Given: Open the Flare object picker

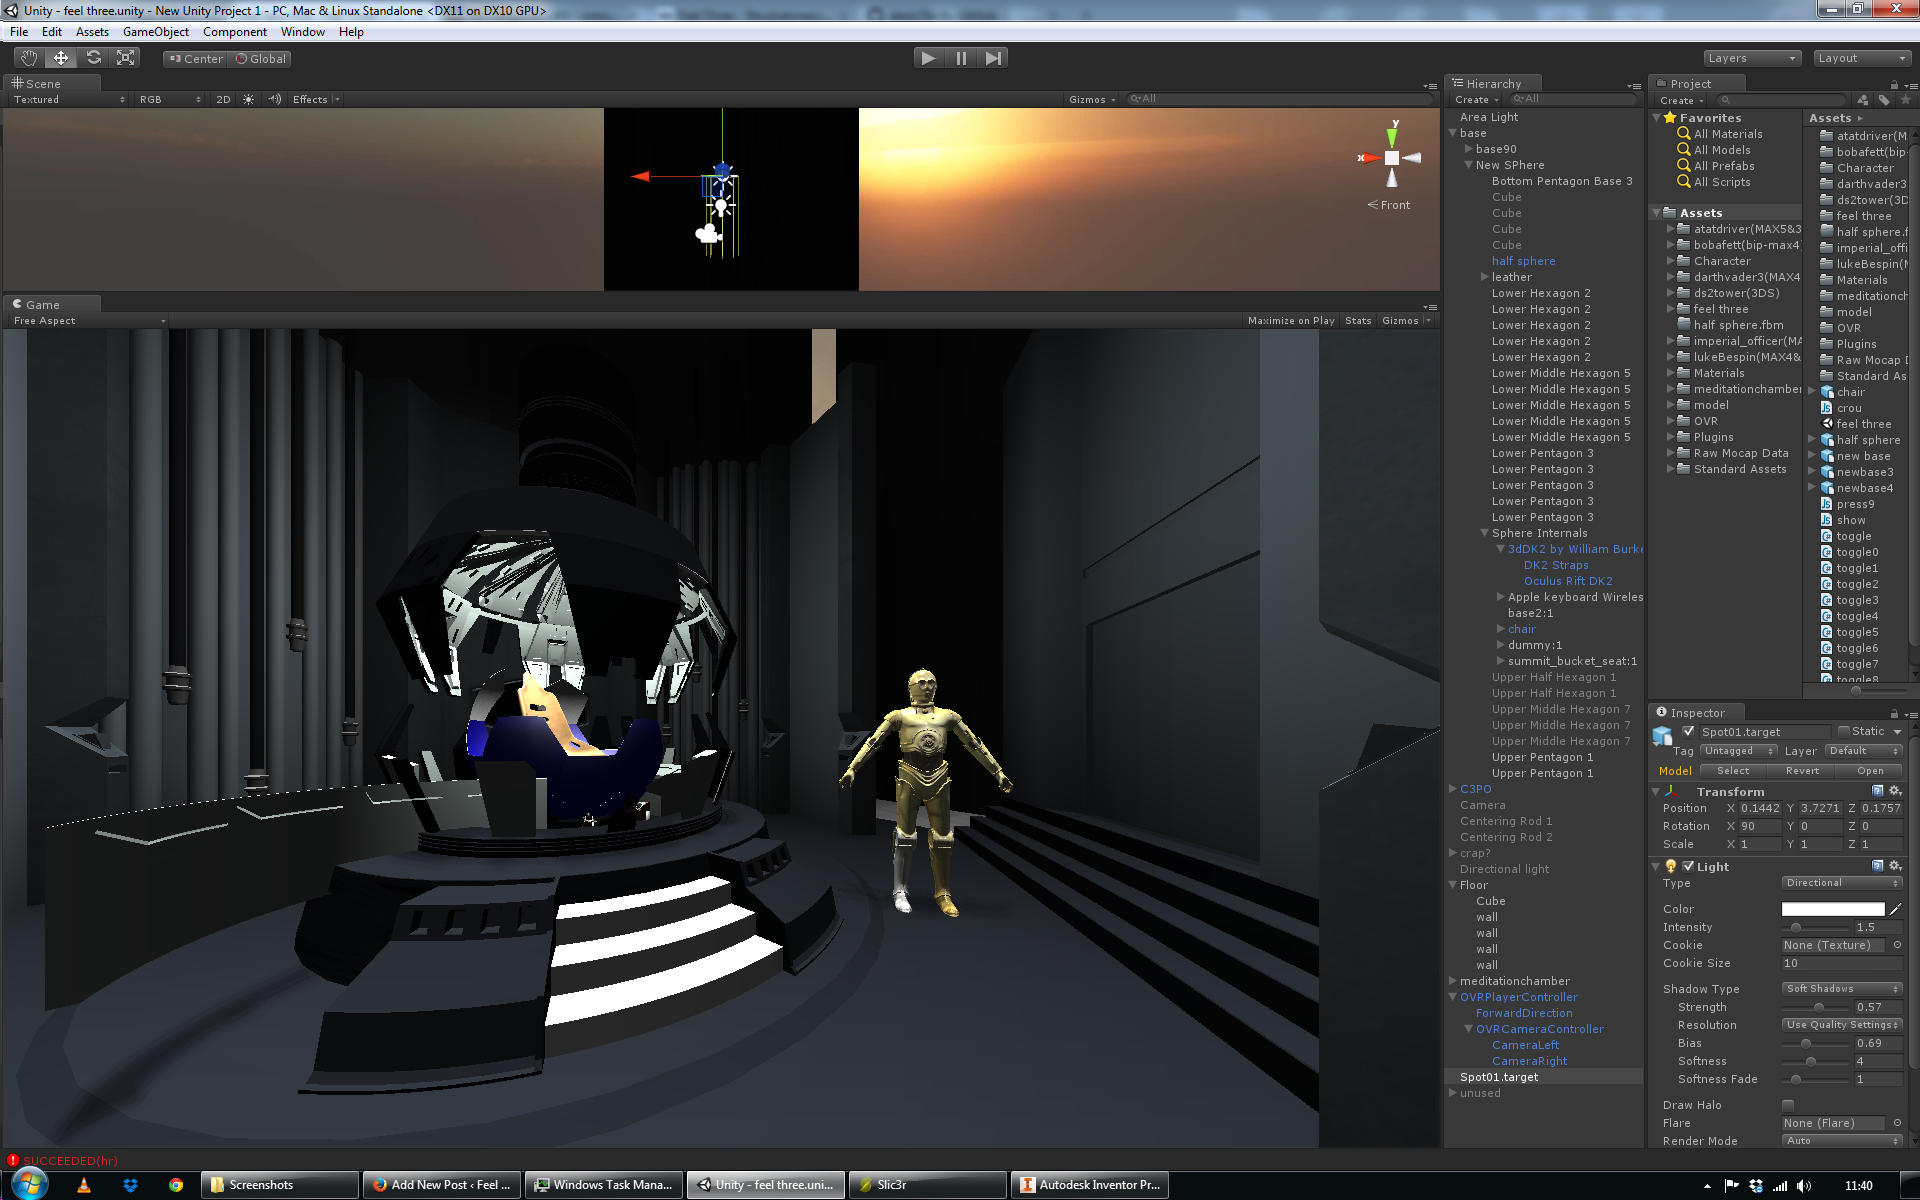Looking at the screenshot, I should [1897, 1123].
